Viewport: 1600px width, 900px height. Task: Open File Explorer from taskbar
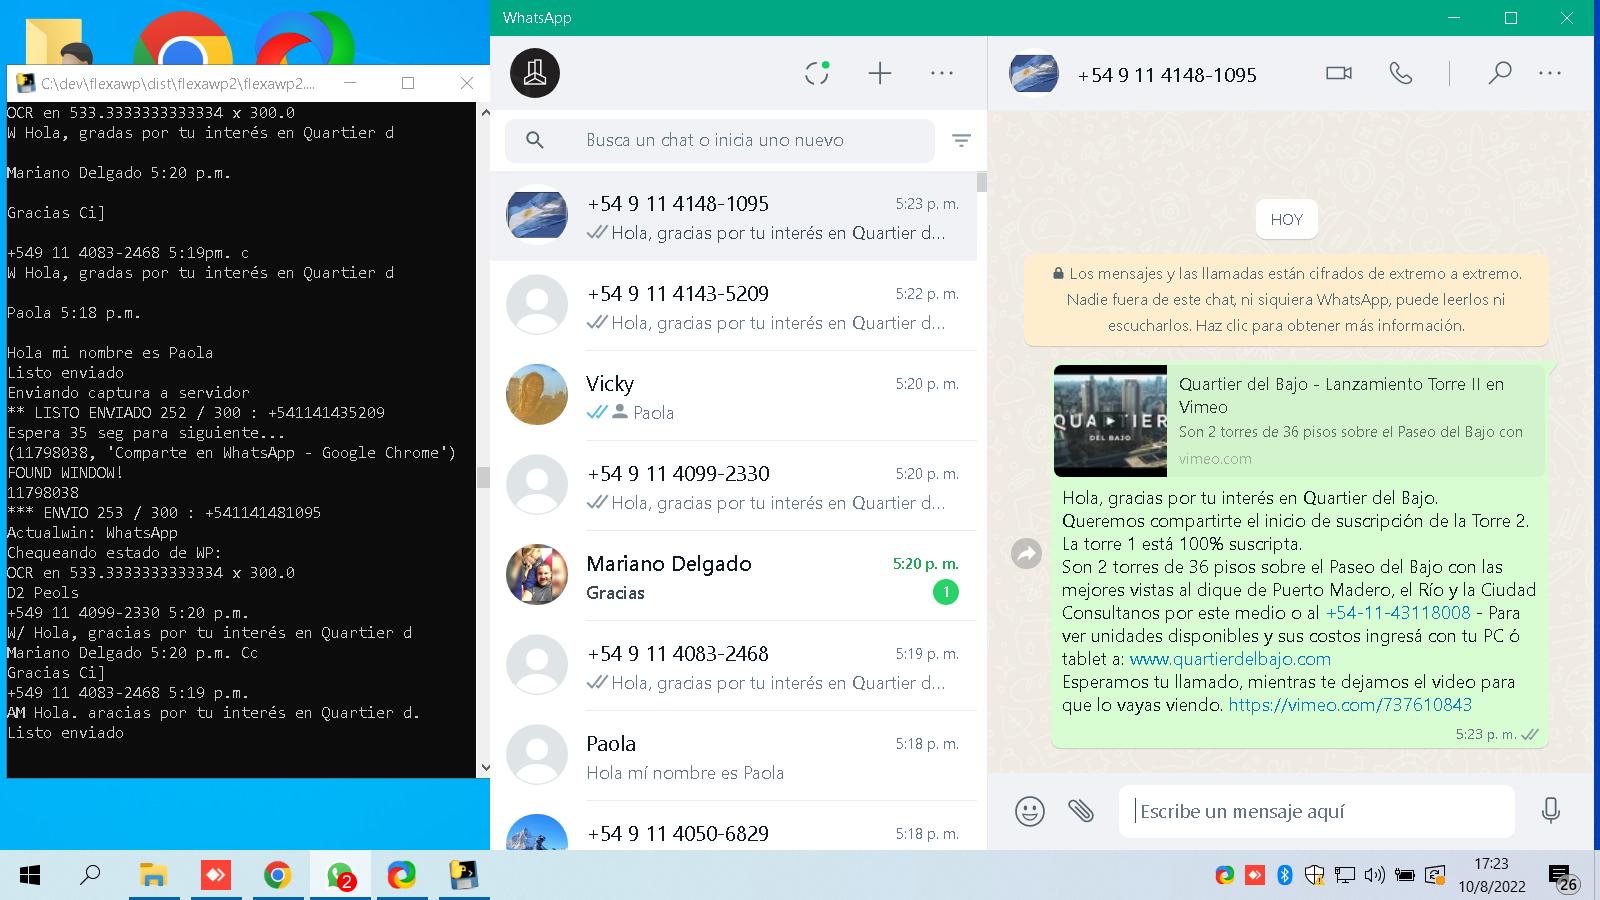[x=152, y=876]
